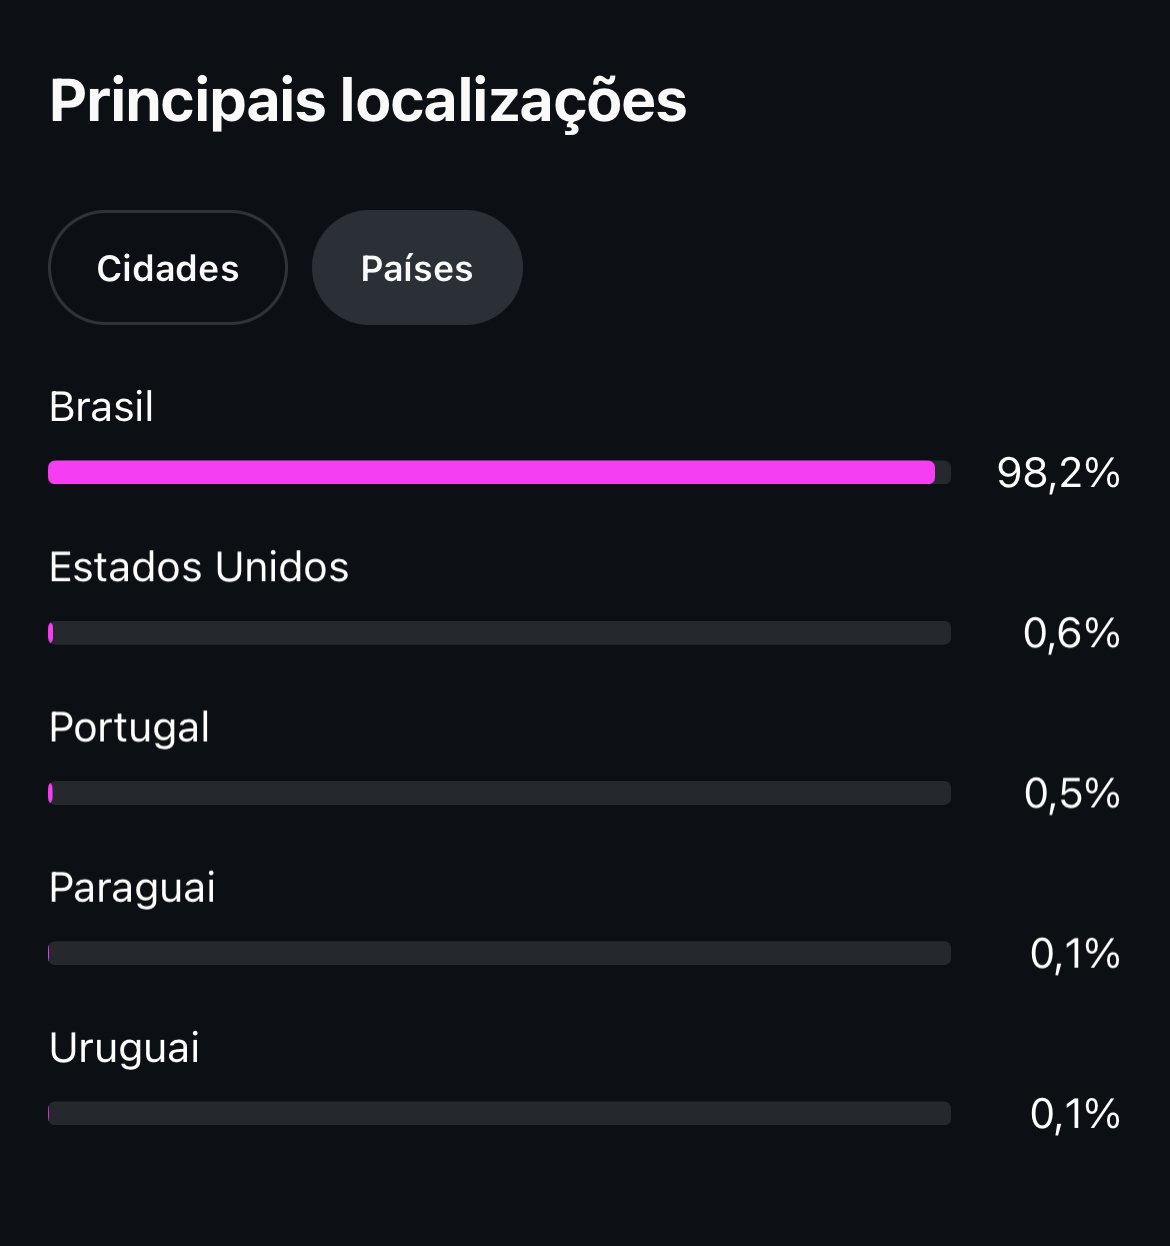Screen dimensions: 1170x1246
Task: Select the Paraguai country label
Action: coord(132,888)
